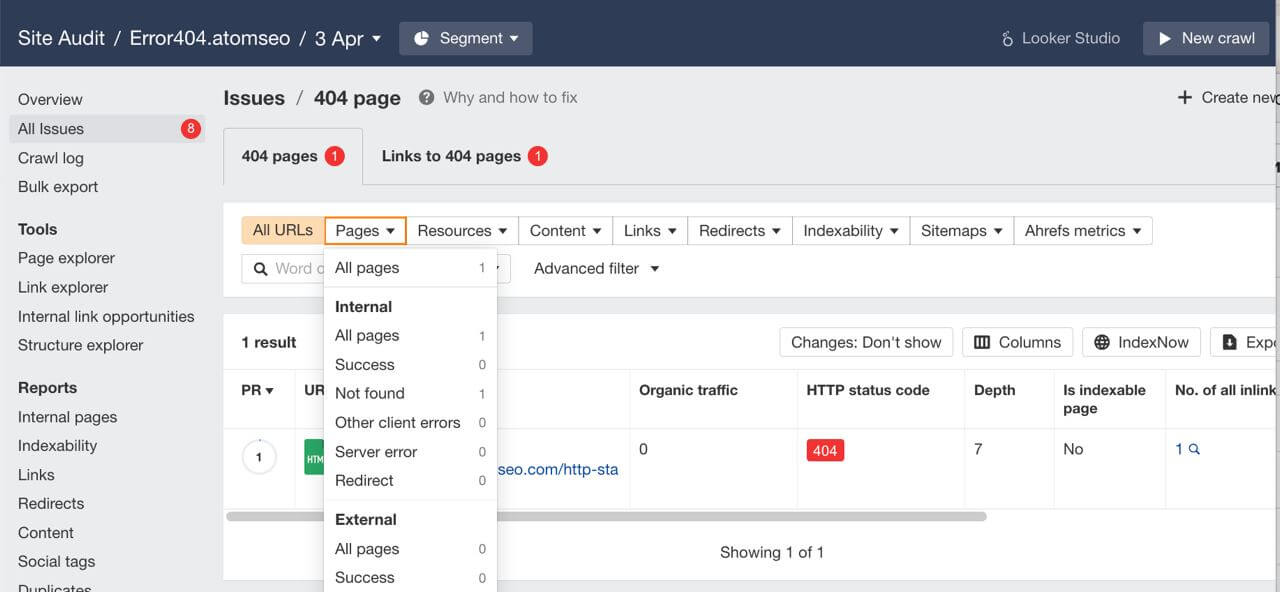The height and width of the screenshot is (592, 1280).
Task: Click the Segment pie chart icon
Action: pos(421,38)
